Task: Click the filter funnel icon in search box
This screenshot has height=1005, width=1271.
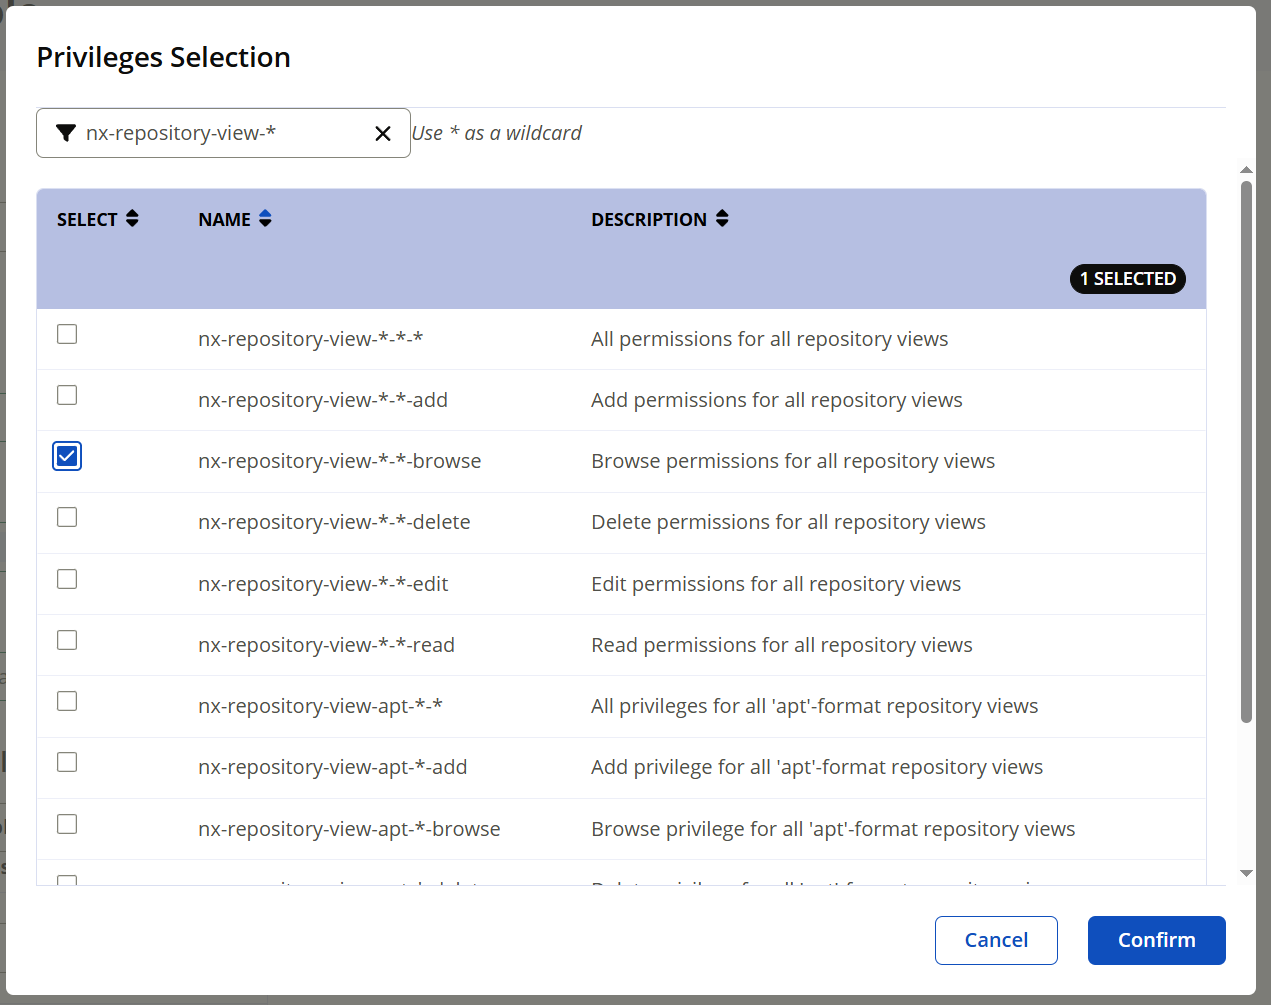Action: click(66, 133)
